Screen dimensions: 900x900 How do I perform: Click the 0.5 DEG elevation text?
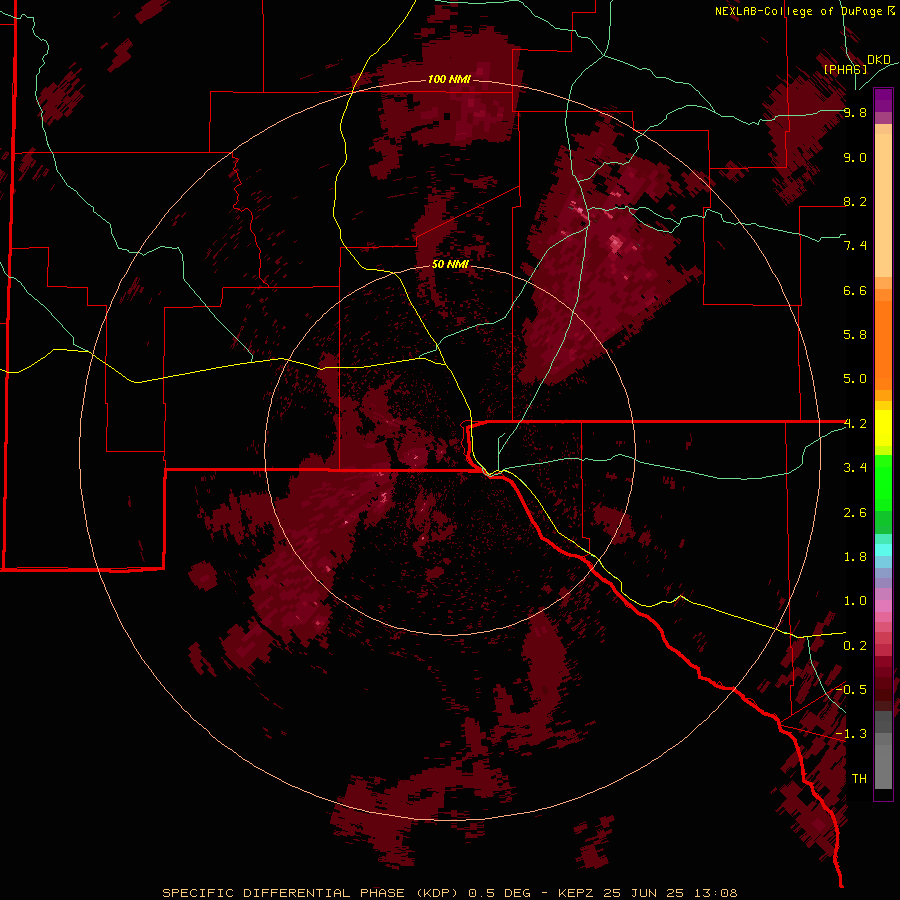499,893
